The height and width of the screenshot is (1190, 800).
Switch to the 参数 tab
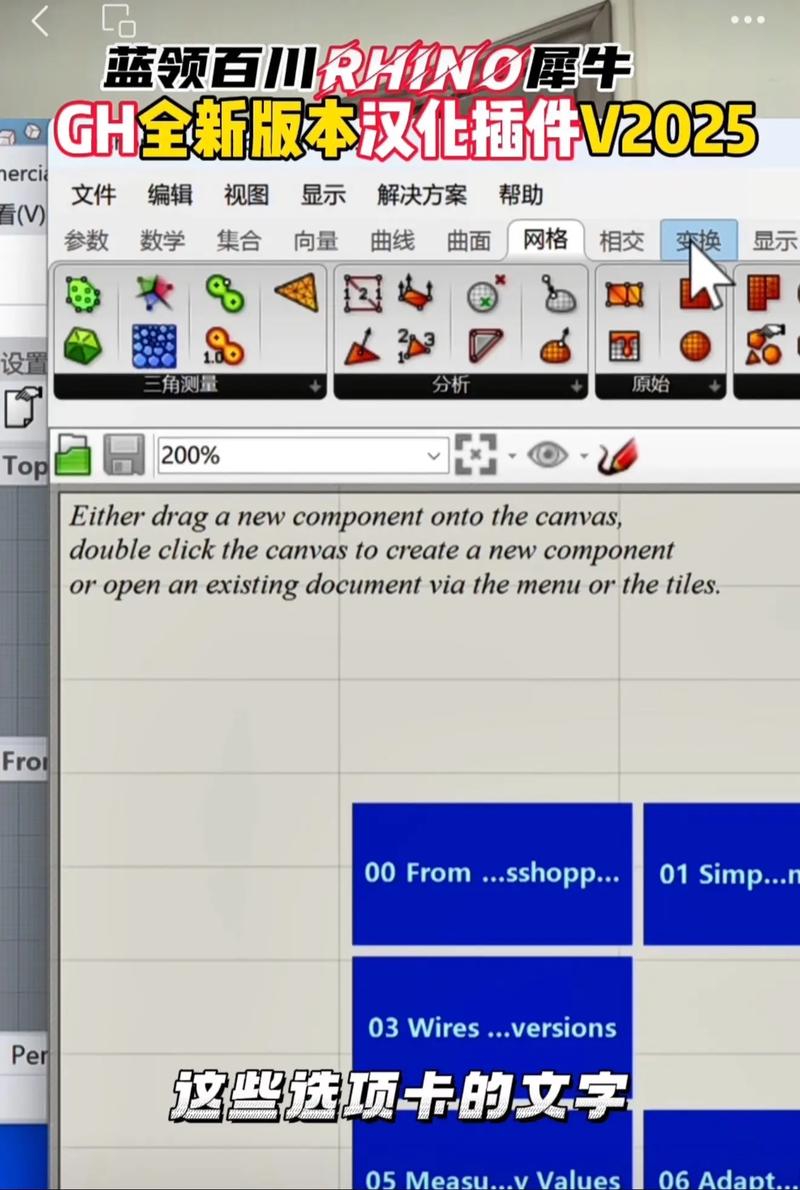(86, 241)
